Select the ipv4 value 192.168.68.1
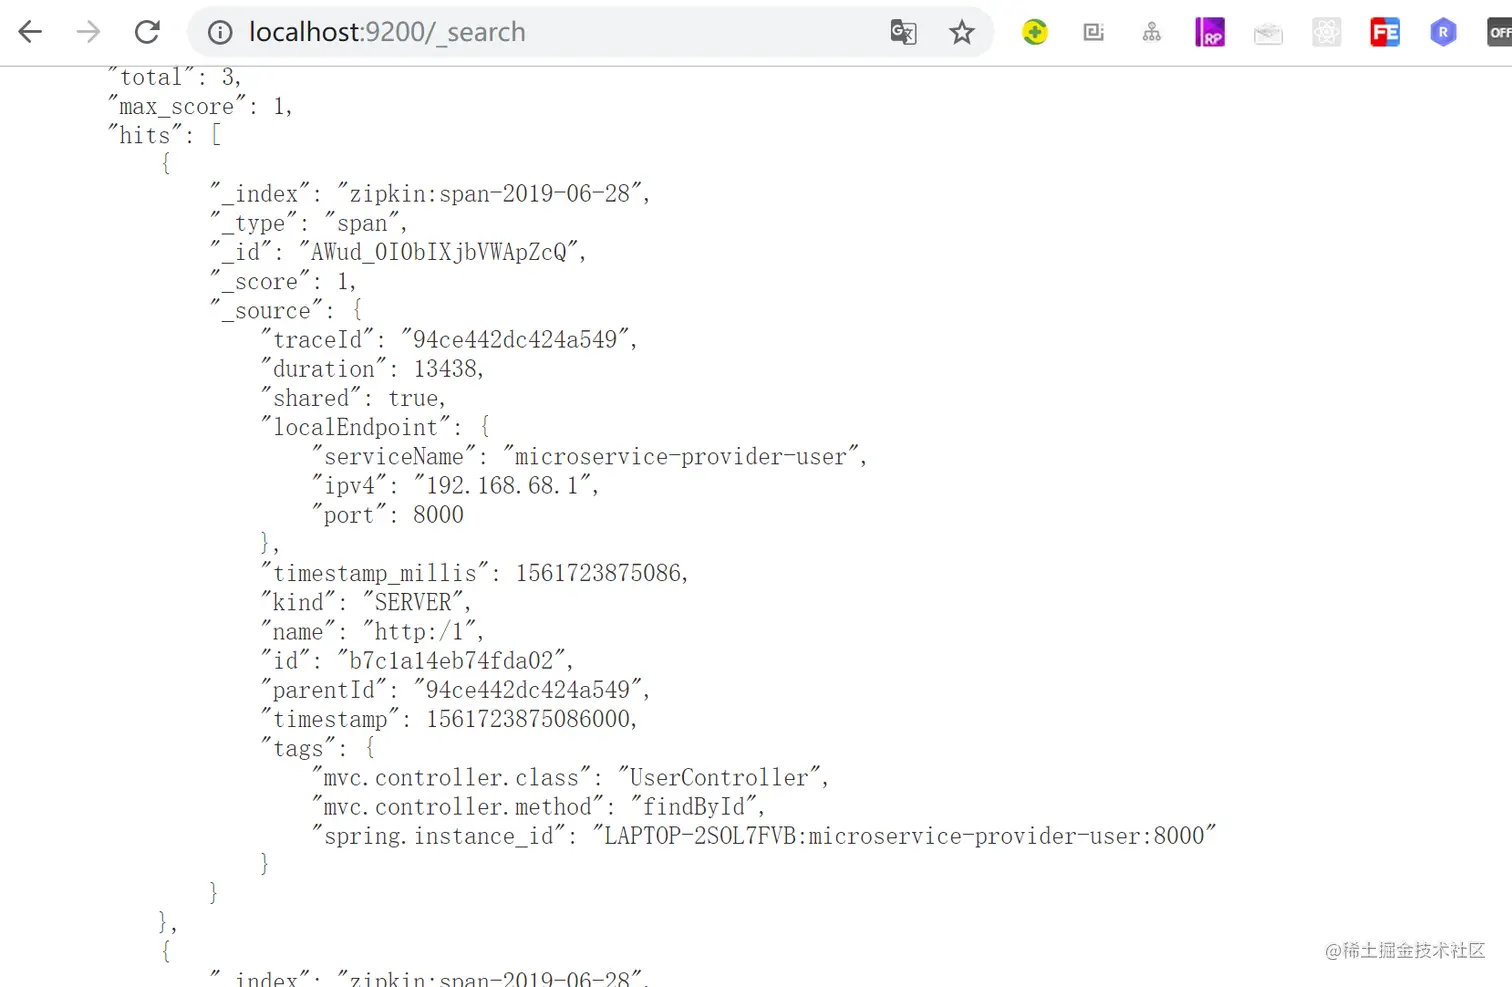This screenshot has width=1512, height=987. (x=501, y=486)
